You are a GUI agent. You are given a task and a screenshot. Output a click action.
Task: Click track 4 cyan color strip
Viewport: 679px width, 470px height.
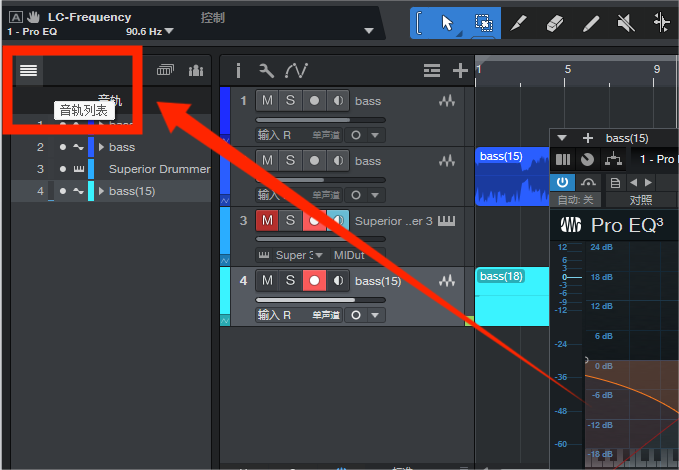225,296
